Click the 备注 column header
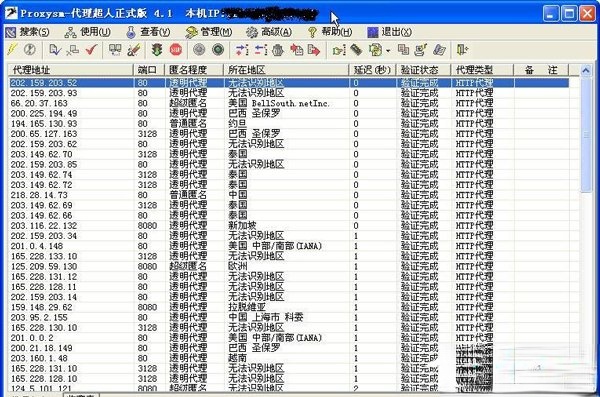This screenshot has height=397, width=600. pyautogui.click(x=541, y=70)
